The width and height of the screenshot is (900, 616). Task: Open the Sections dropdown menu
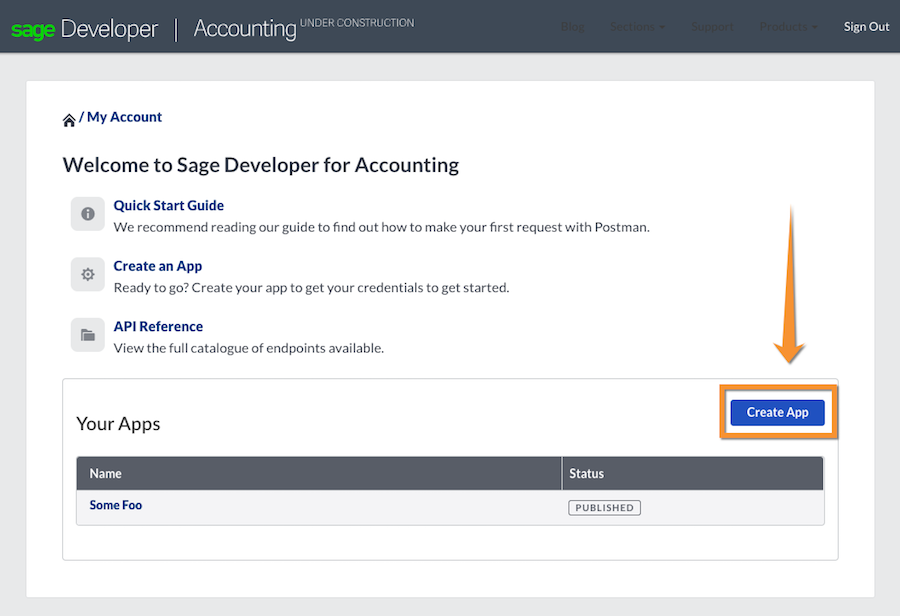coord(637,26)
